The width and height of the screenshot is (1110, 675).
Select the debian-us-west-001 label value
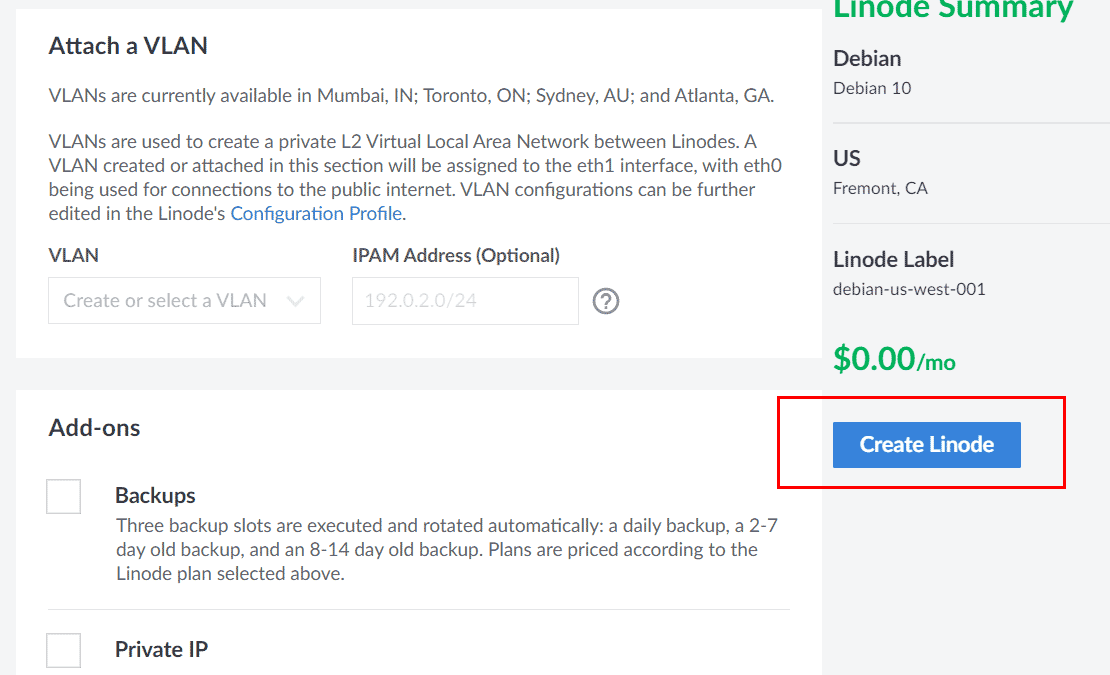[909, 289]
